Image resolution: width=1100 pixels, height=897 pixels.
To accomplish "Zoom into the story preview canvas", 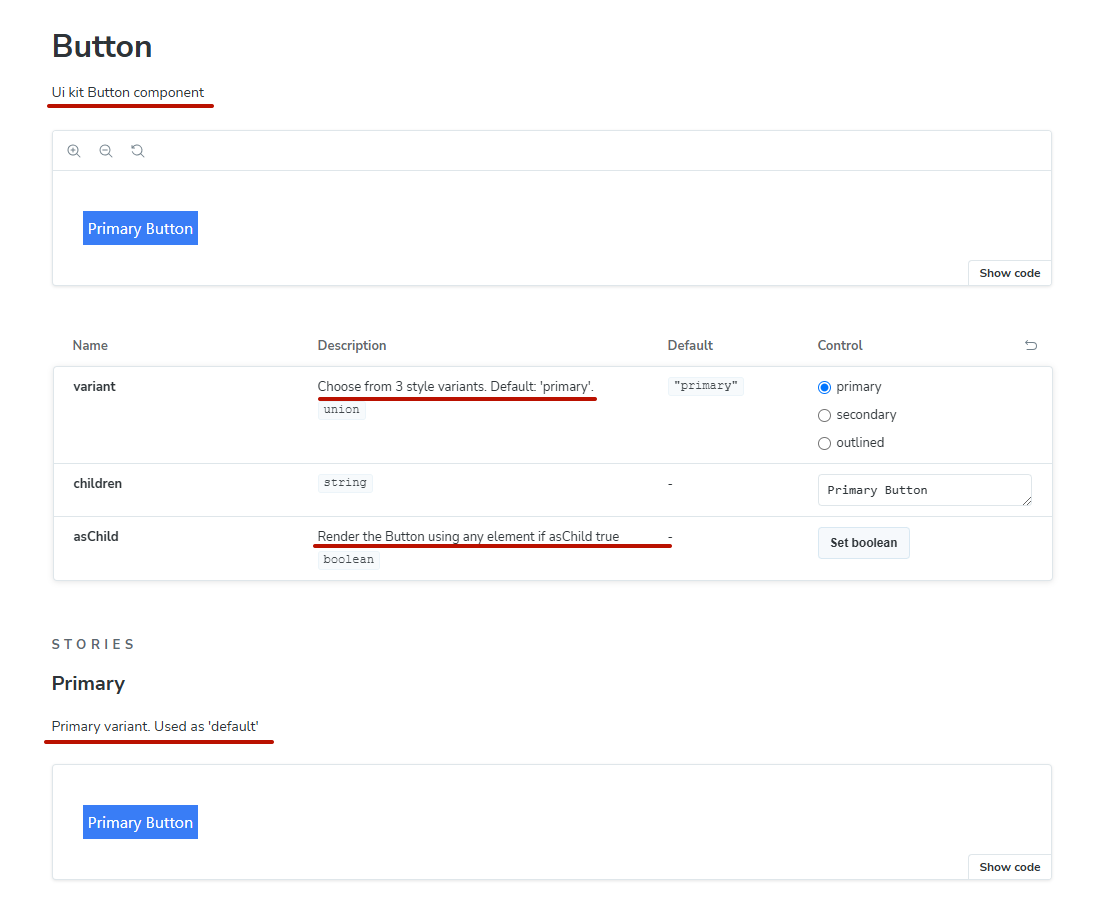I will point(74,150).
